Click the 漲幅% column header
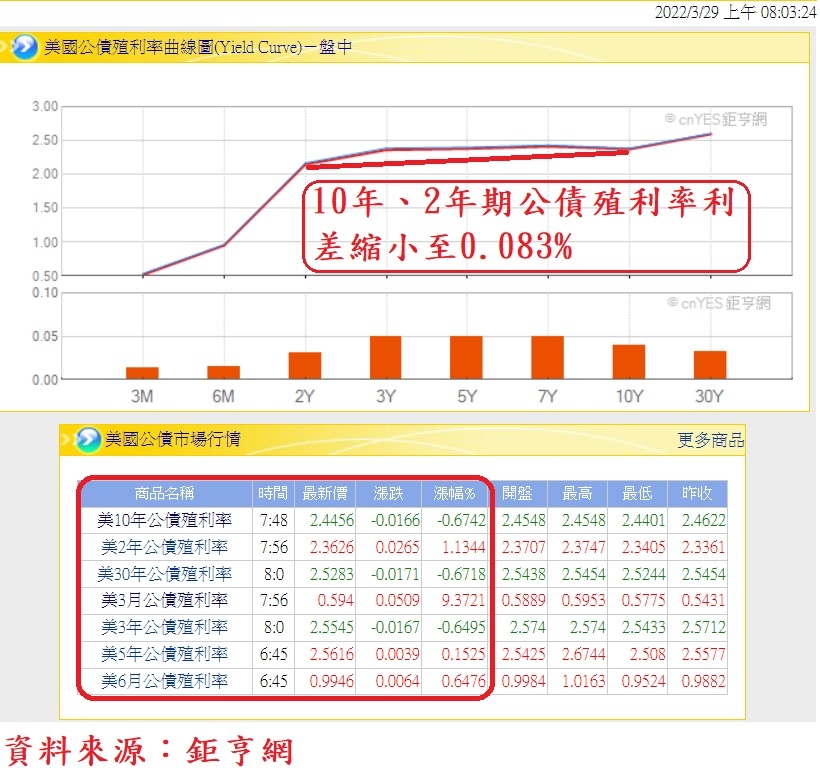Viewport: 820px width, 779px height. (x=454, y=494)
